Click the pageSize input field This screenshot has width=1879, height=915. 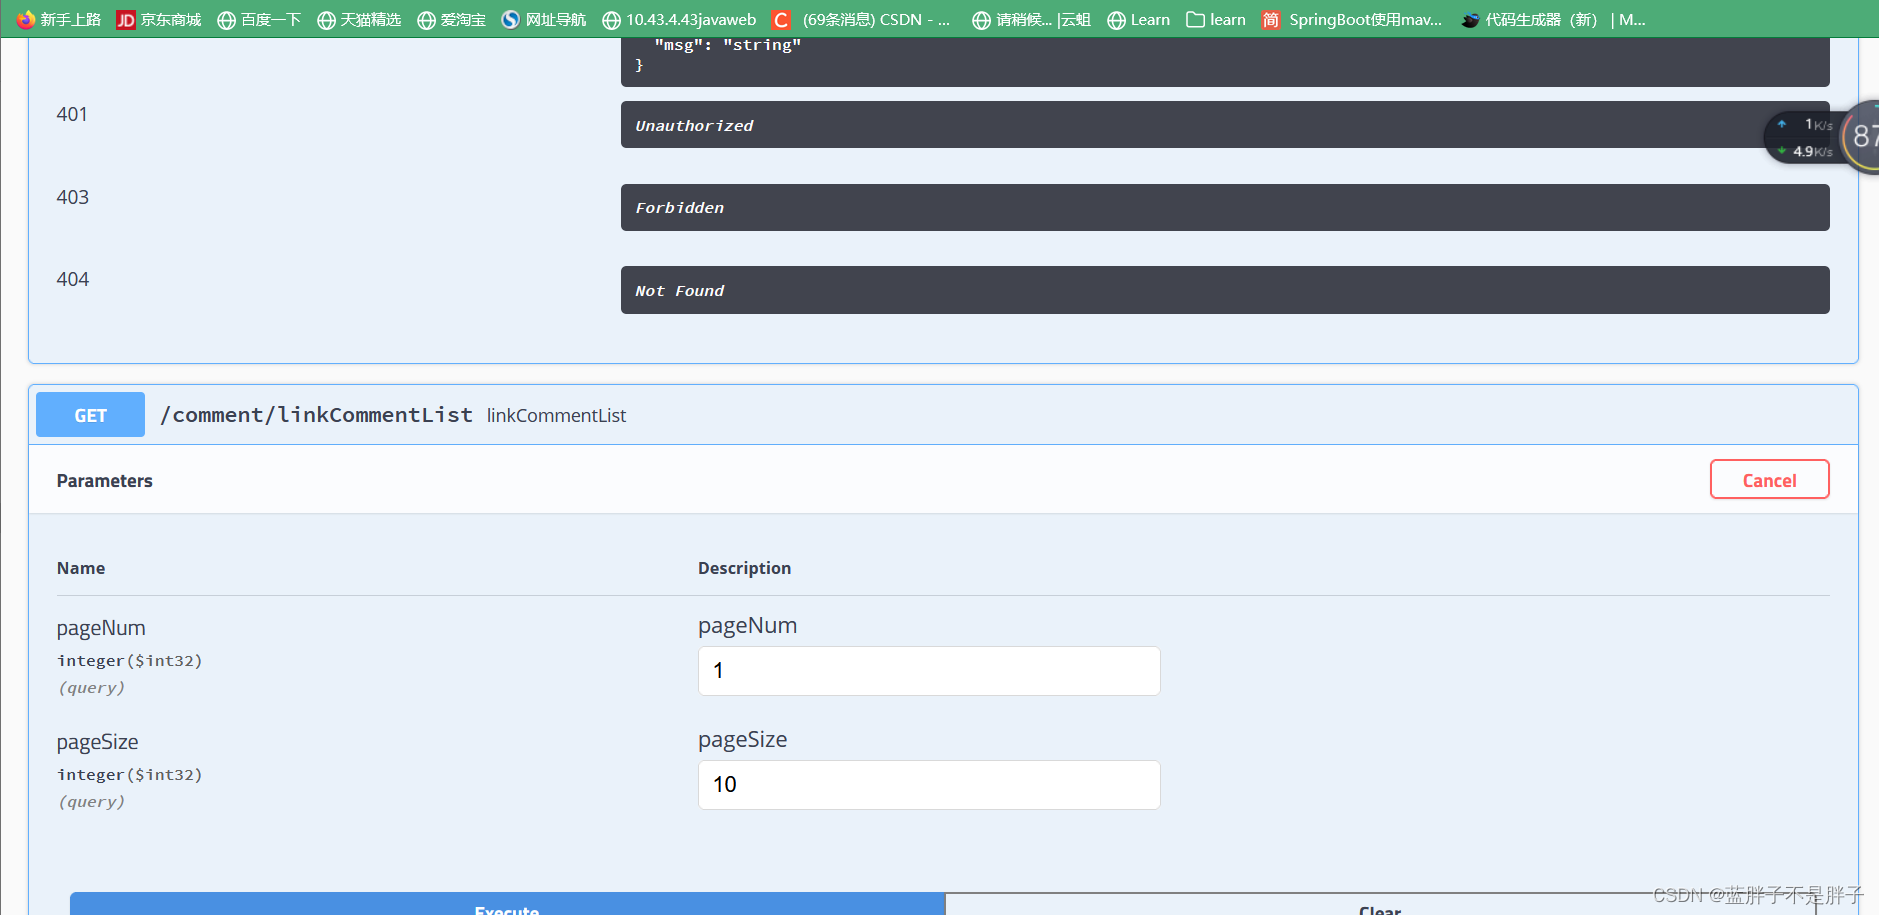click(x=929, y=785)
